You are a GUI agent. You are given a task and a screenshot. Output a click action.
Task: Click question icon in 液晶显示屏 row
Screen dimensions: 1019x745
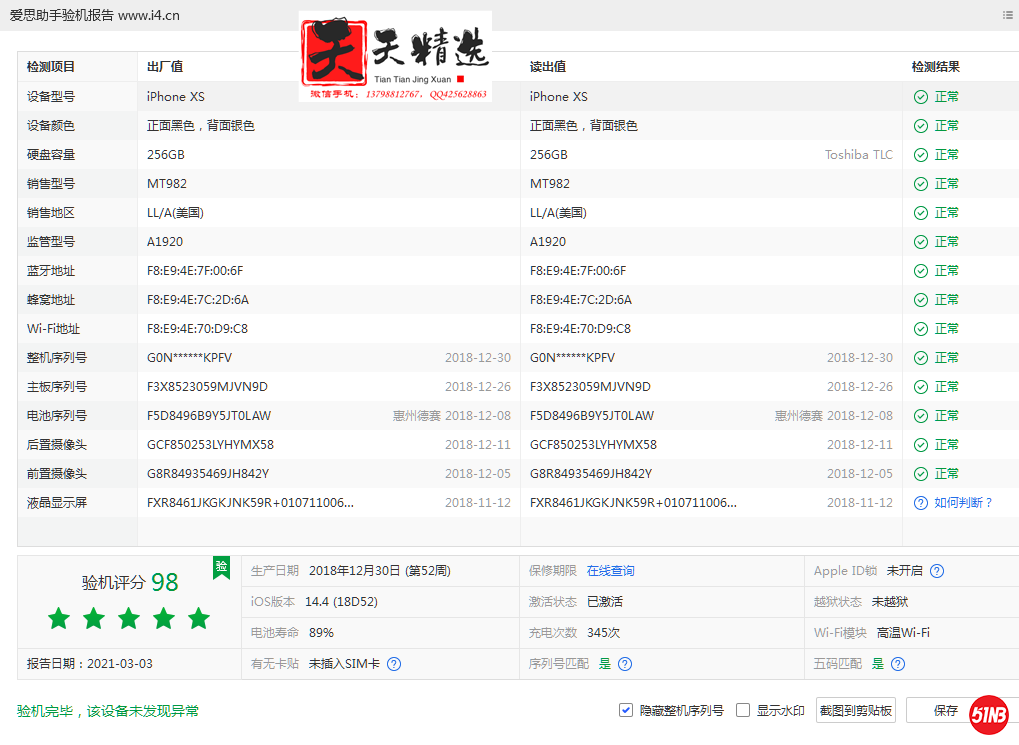pyautogui.click(x=920, y=503)
